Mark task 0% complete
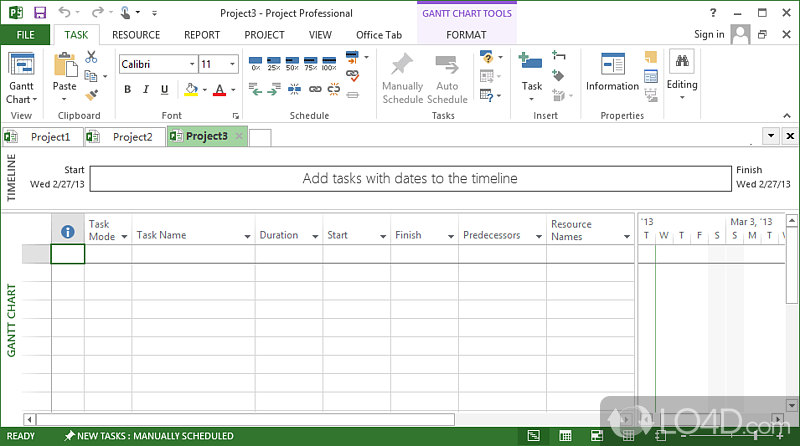The width and height of the screenshot is (800, 446). coord(256,64)
